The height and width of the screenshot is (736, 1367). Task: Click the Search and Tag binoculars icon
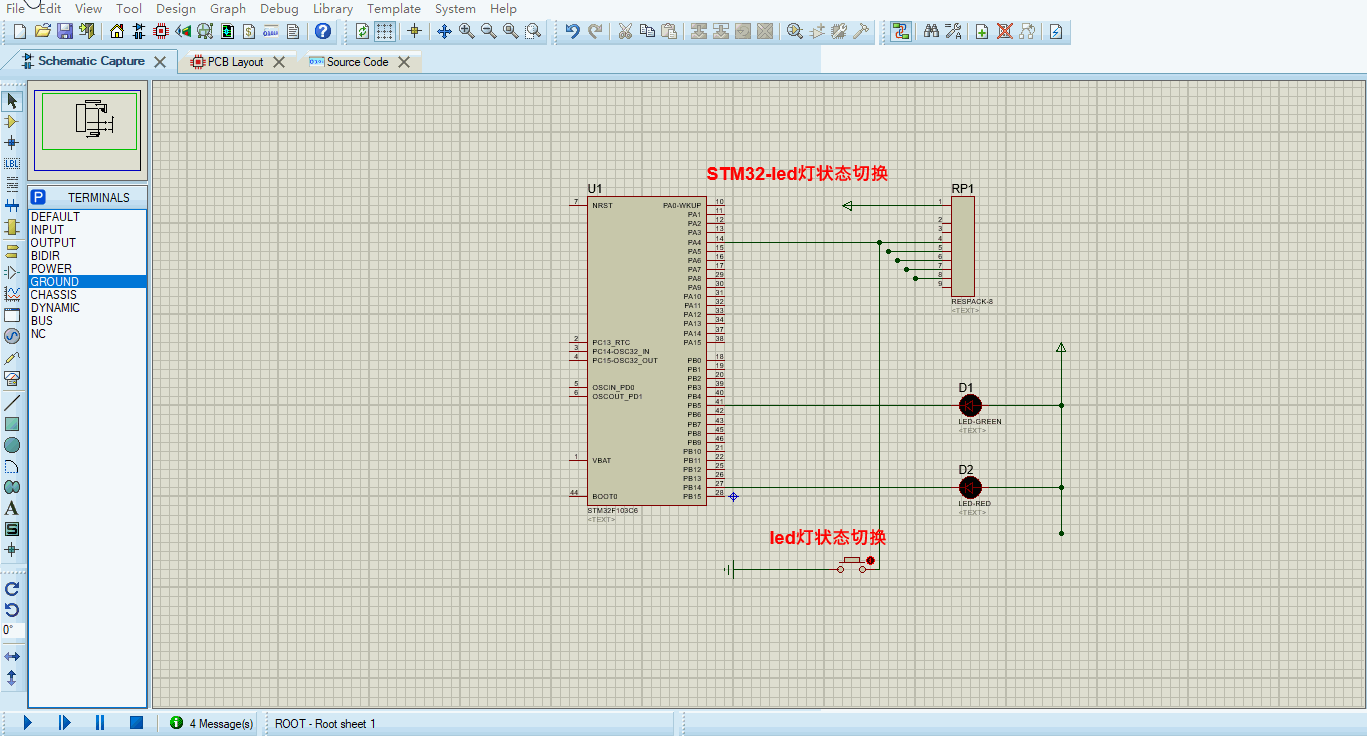point(931,31)
